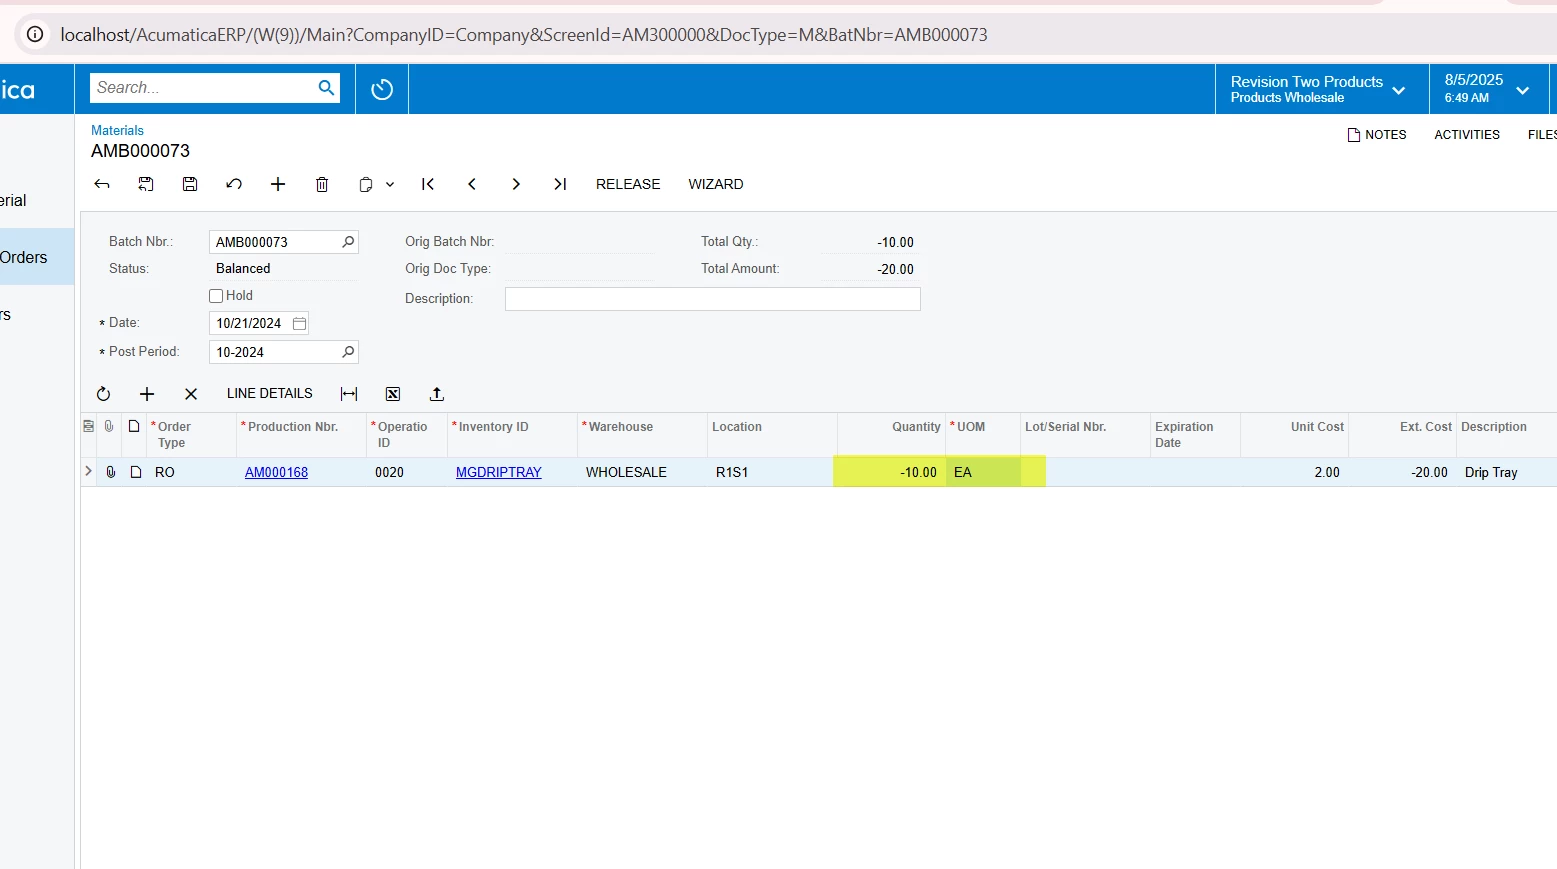Click the Delete trash can icon
1557x869 pixels.
(322, 184)
